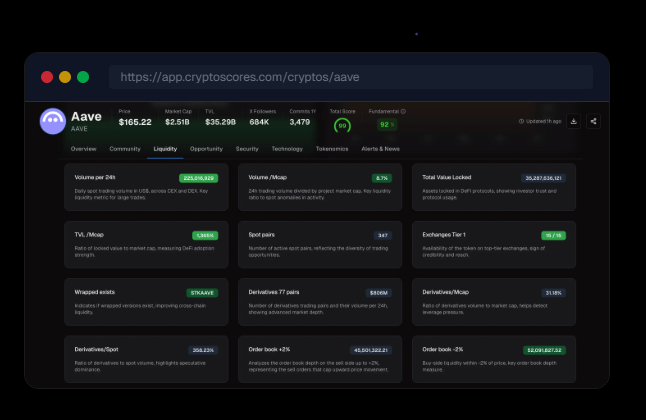Click the Volume per 24h value badge

[x=198, y=177]
